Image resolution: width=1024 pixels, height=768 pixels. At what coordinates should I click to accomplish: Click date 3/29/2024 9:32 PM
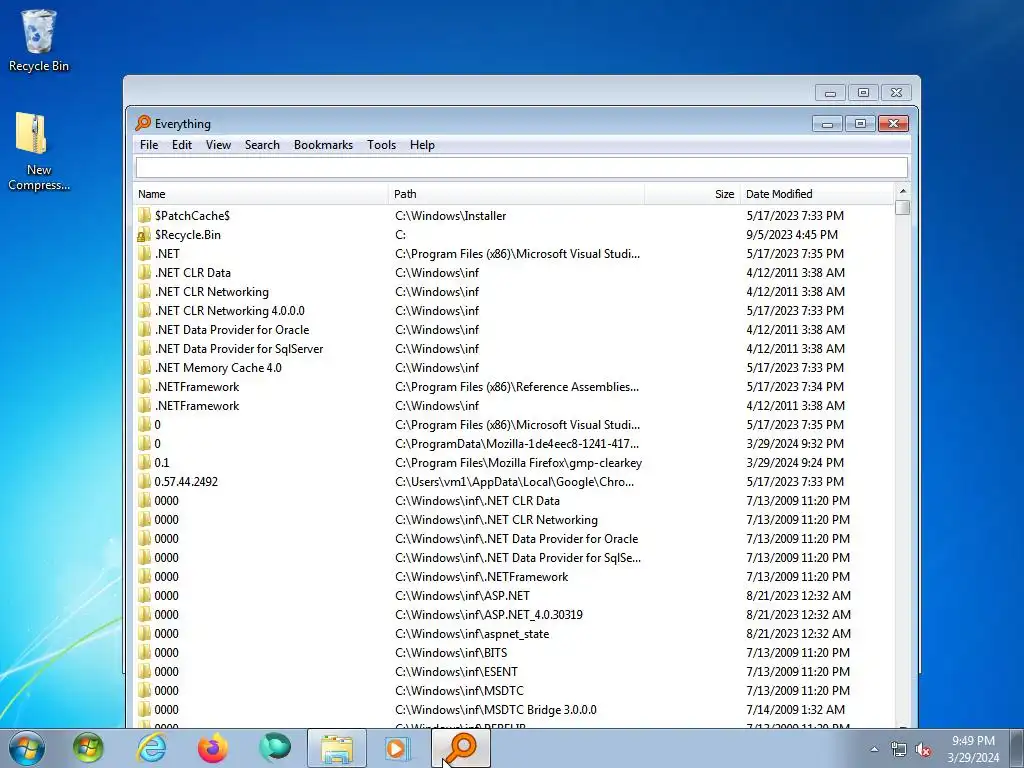(795, 443)
